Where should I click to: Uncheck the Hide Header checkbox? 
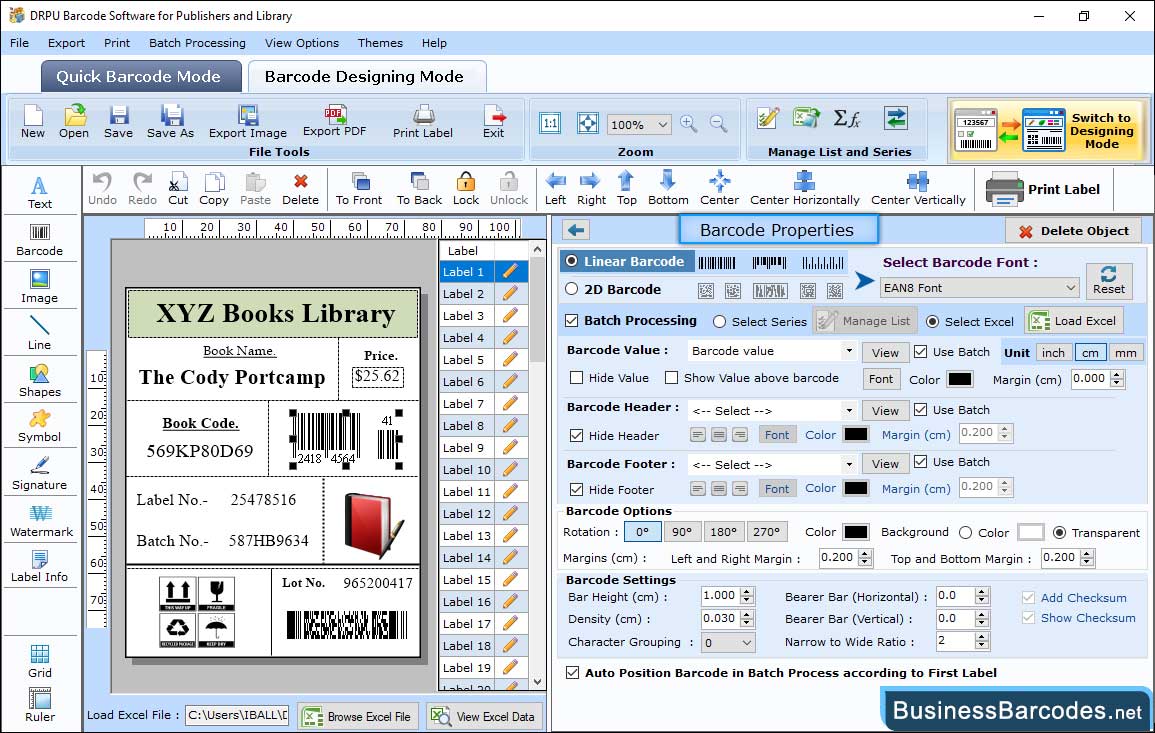tap(577, 436)
